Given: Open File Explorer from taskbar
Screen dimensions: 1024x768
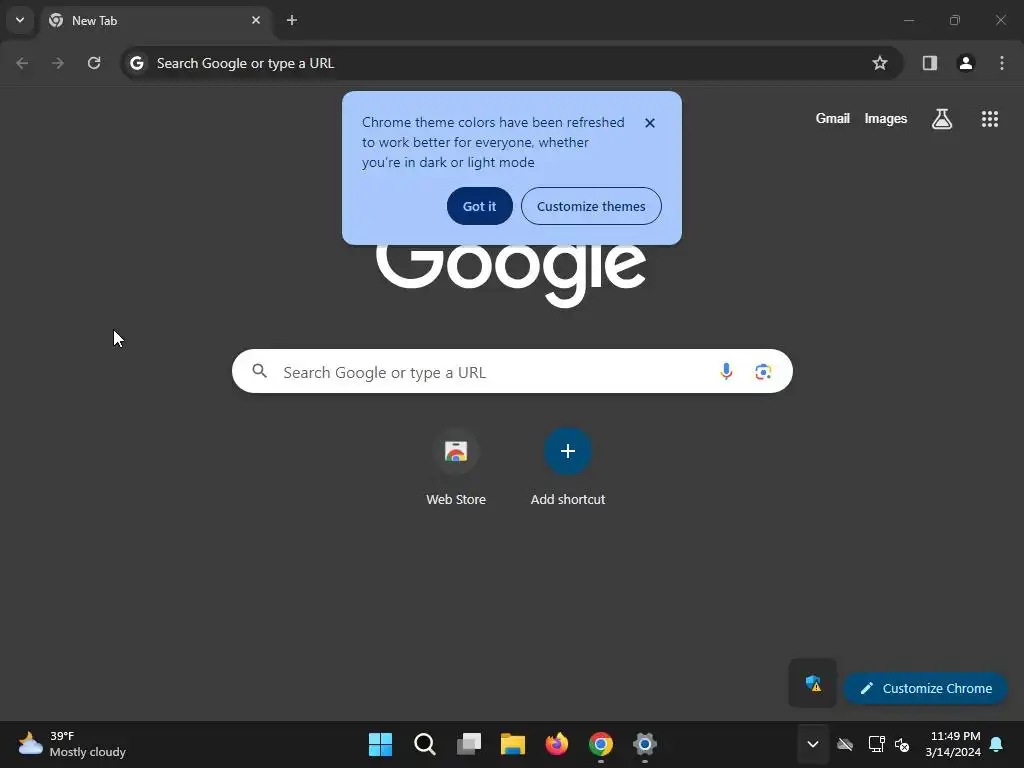Looking at the screenshot, I should click(513, 744).
